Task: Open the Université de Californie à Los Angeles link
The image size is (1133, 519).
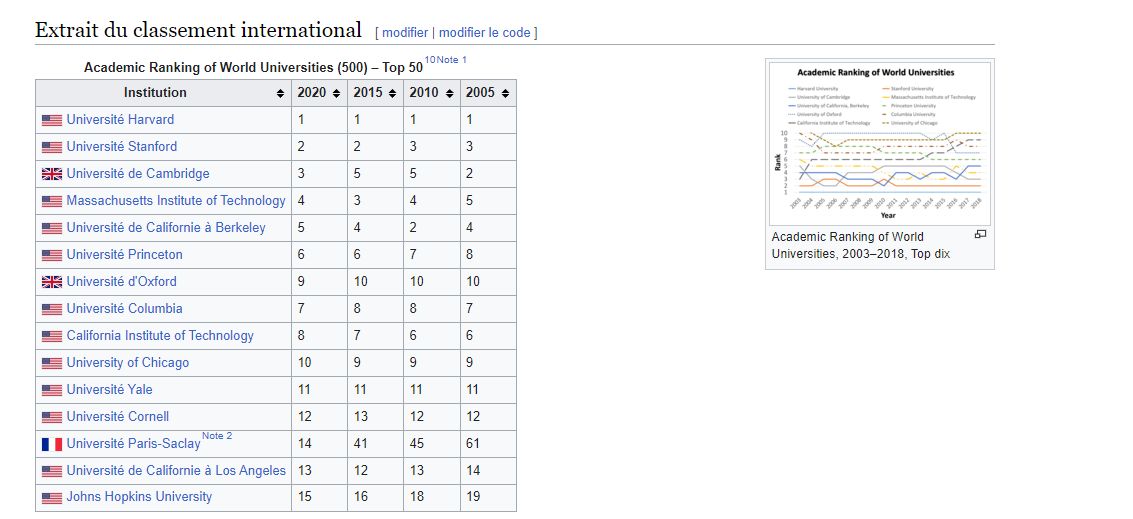Action: (x=176, y=471)
